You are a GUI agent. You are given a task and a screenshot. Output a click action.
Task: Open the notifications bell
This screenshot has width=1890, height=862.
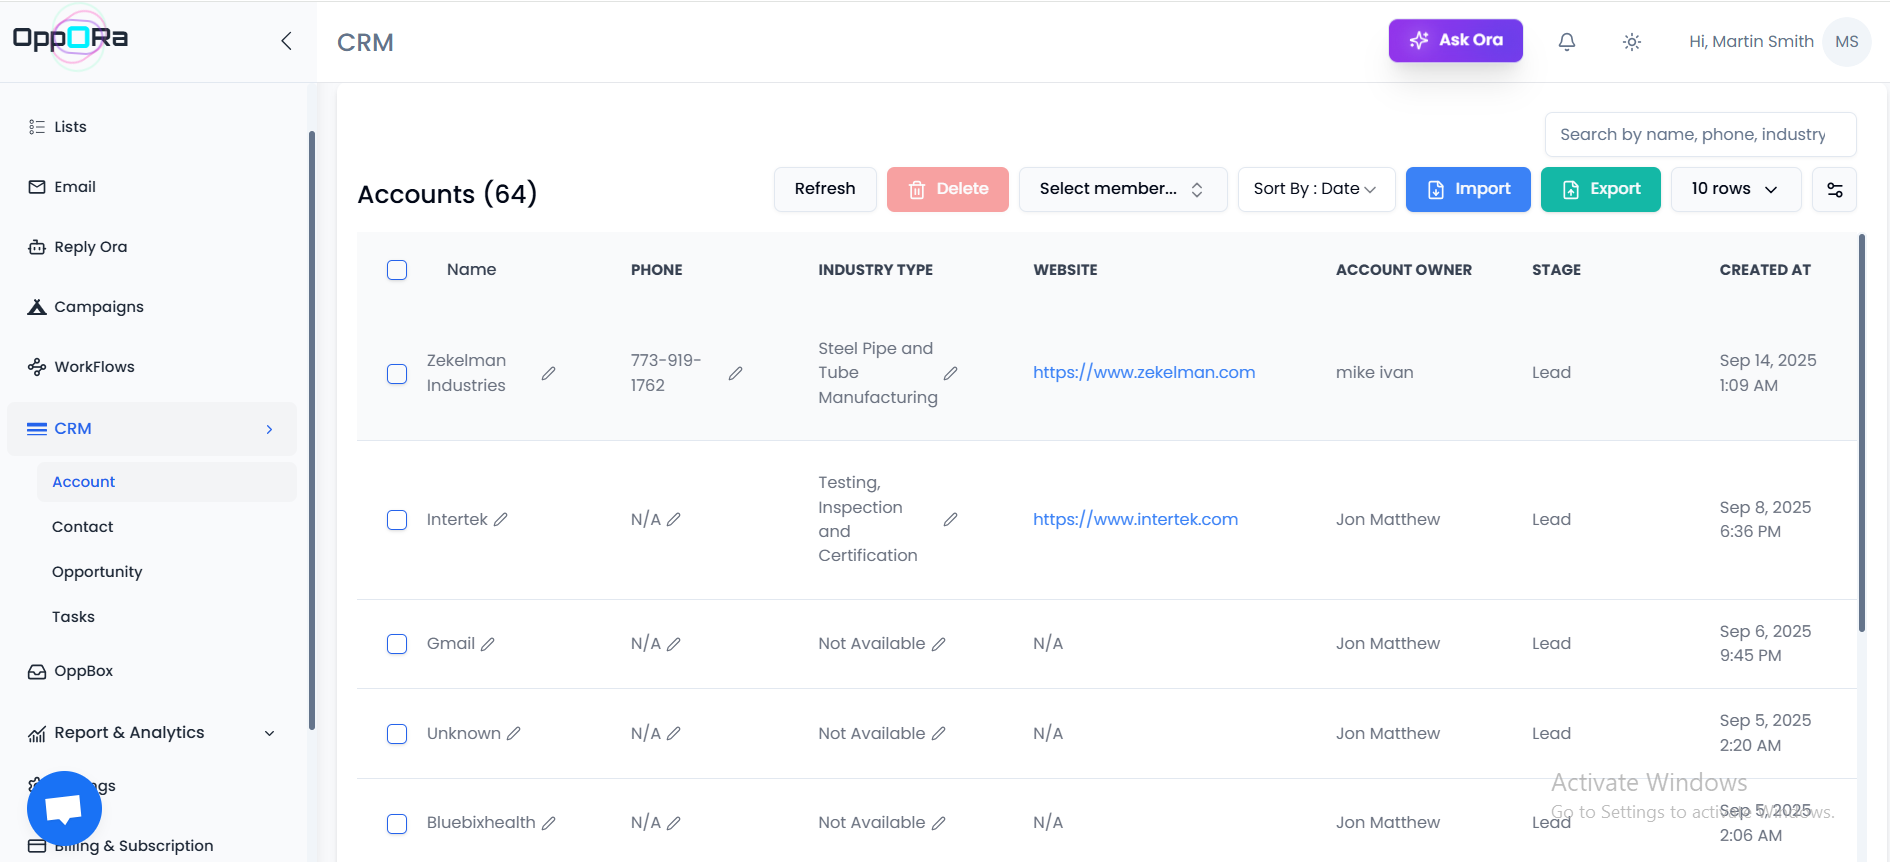click(1566, 42)
